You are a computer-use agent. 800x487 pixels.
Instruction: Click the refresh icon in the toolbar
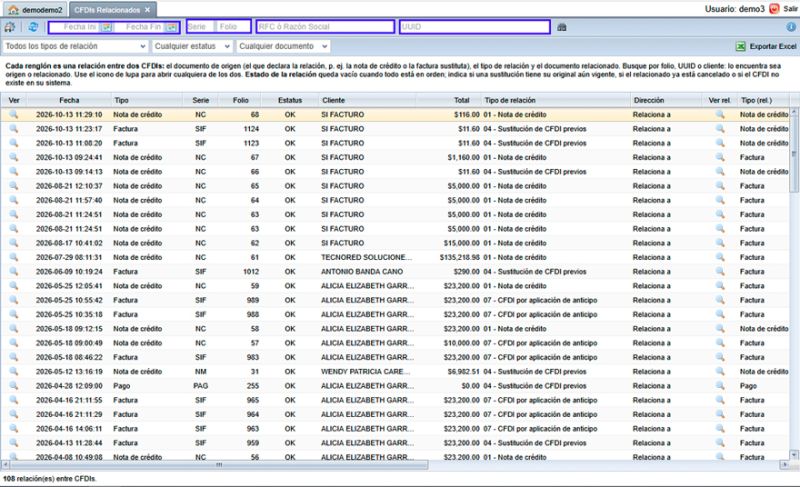33,27
